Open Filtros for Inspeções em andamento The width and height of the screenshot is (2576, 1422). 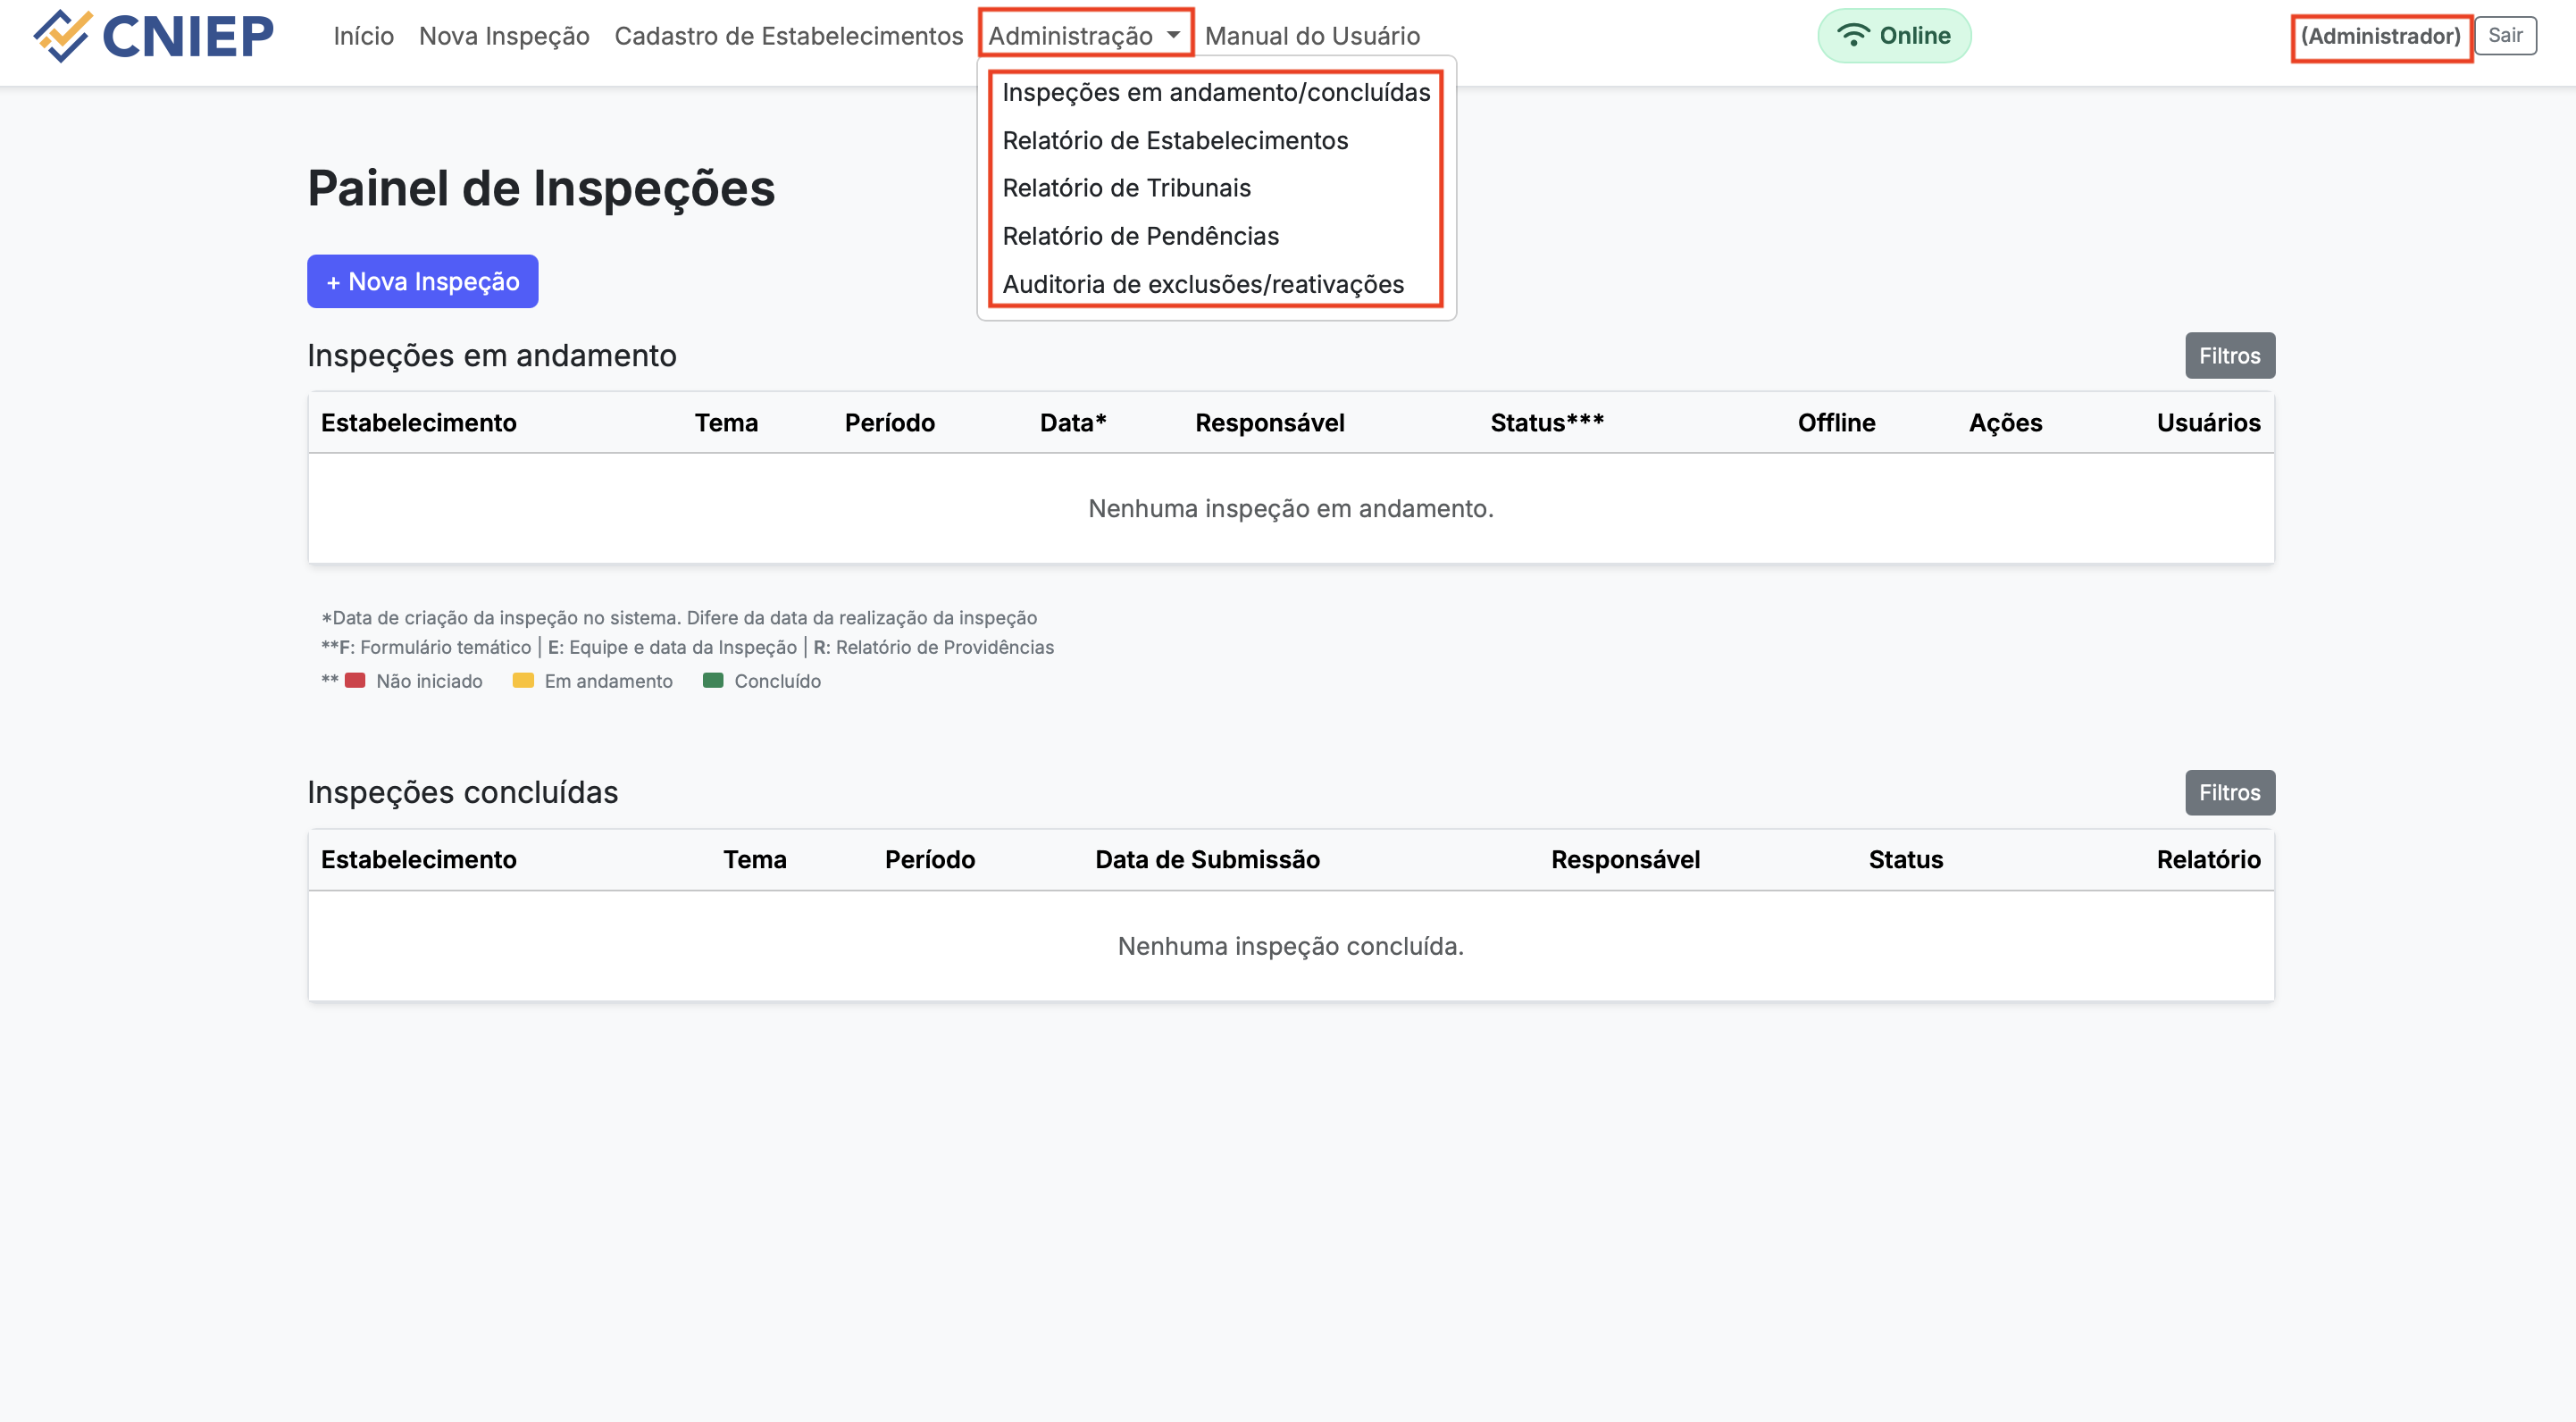[x=2229, y=356]
